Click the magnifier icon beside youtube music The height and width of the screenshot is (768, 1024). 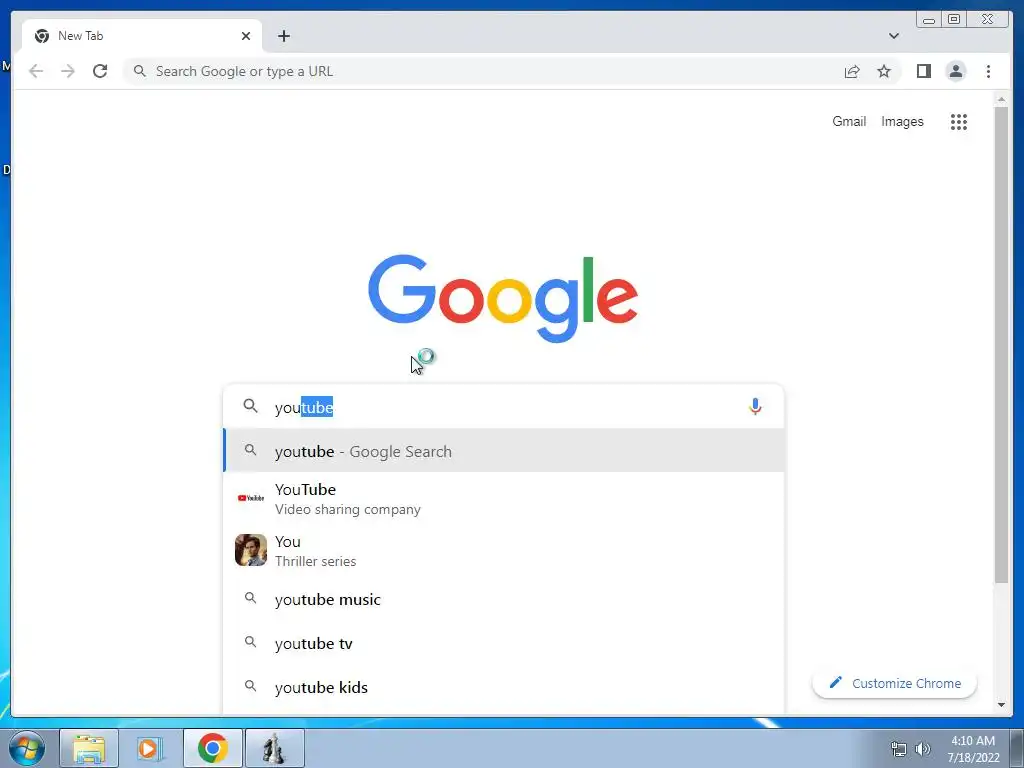(250, 598)
